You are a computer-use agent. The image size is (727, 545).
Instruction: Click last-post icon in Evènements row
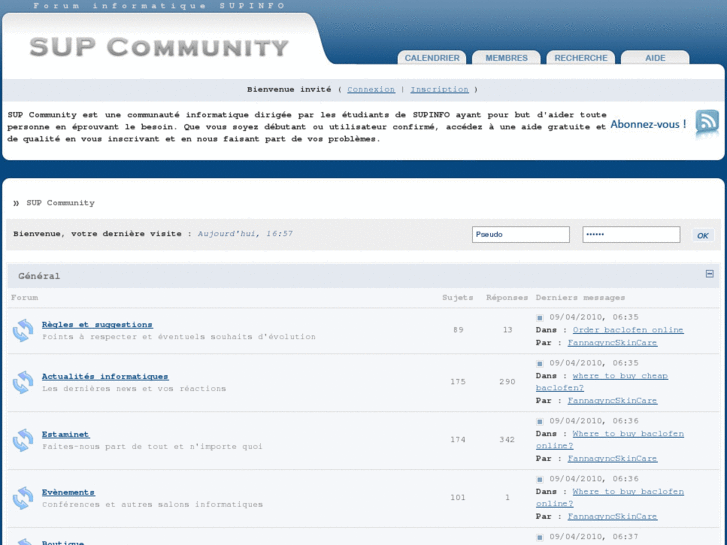pyautogui.click(x=540, y=480)
